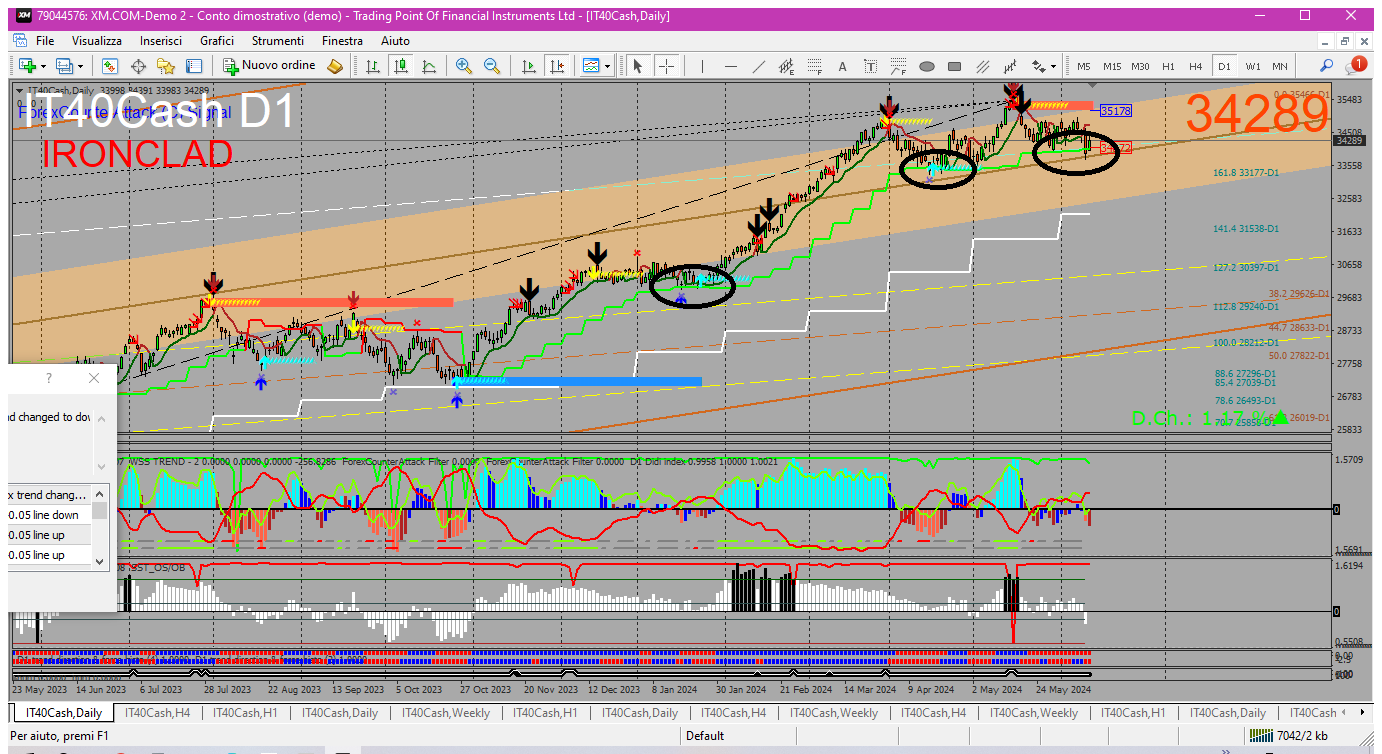The height and width of the screenshot is (754, 1382).
Task: Zoom out of the chart
Action: click(x=491, y=66)
